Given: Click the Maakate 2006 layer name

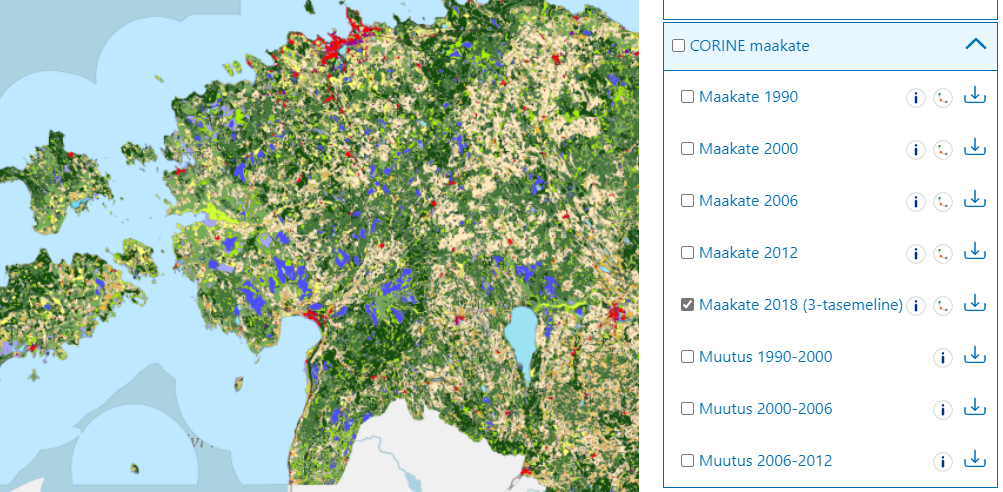Looking at the screenshot, I should pyautogui.click(x=748, y=200).
